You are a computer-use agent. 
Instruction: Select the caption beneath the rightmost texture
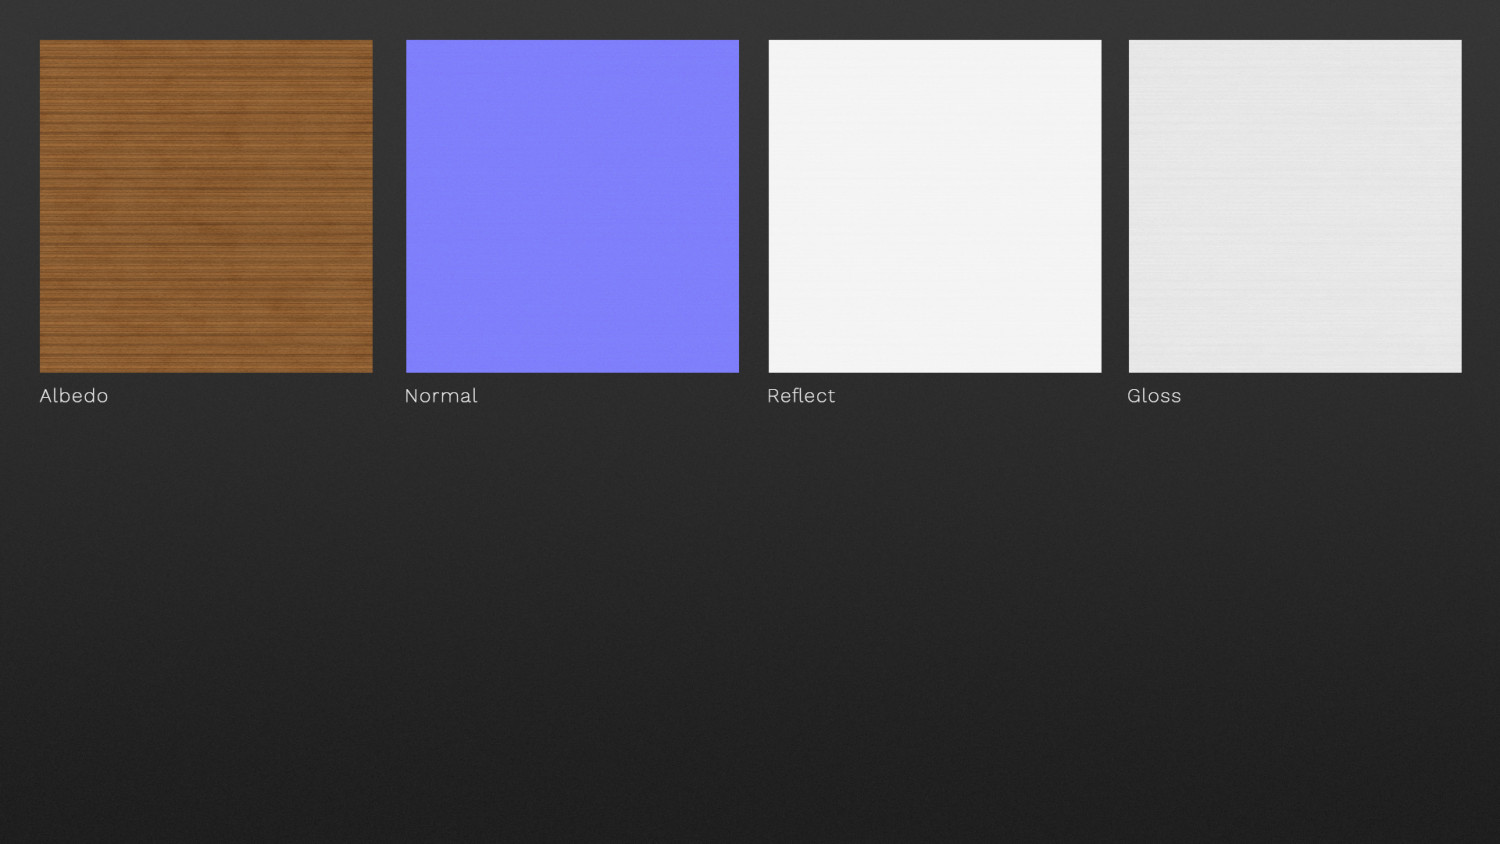(x=1154, y=396)
